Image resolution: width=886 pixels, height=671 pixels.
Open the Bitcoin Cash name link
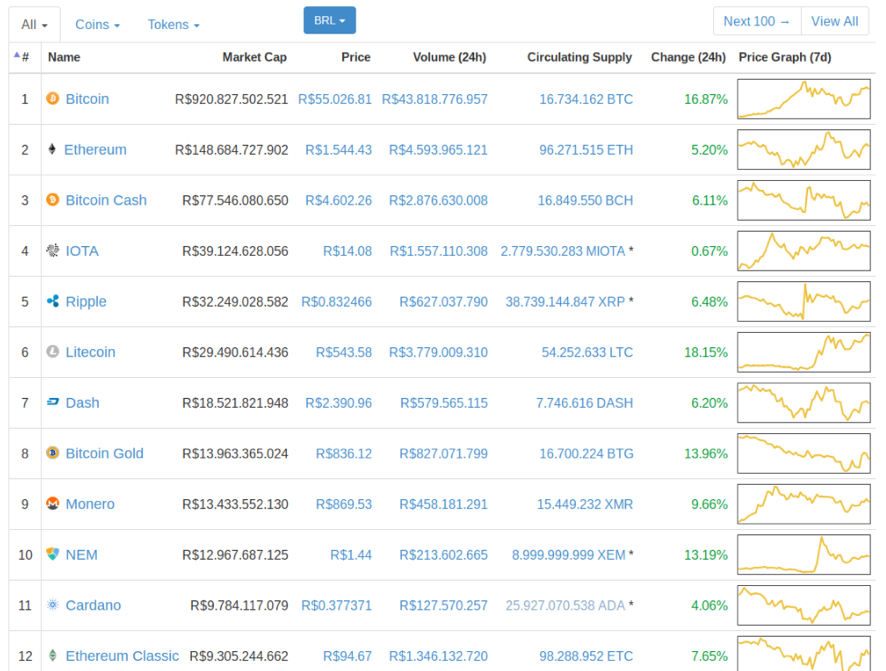coord(106,200)
